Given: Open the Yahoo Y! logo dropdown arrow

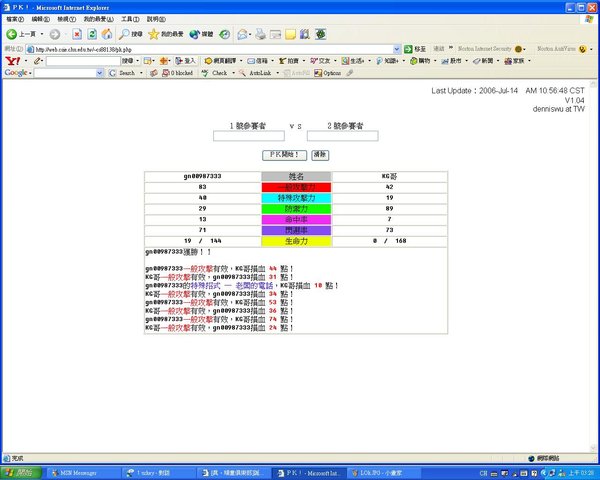Looking at the screenshot, I should pyautogui.click(x=26, y=61).
